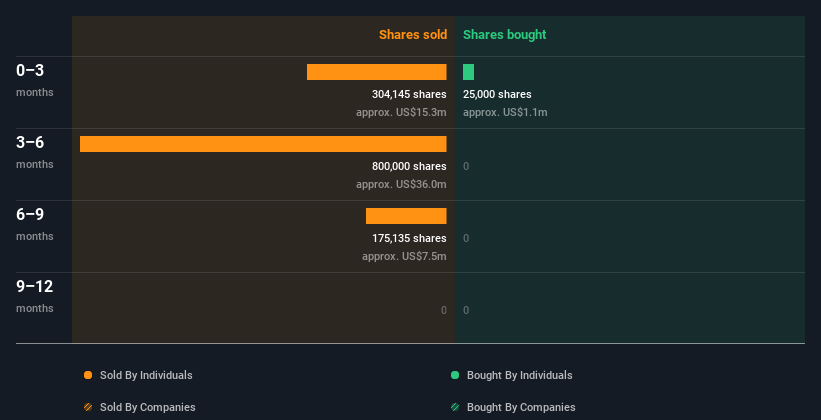Click the striped Sold By Companies legend icon
Viewport: 821px width, 420px height.
(x=88, y=407)
